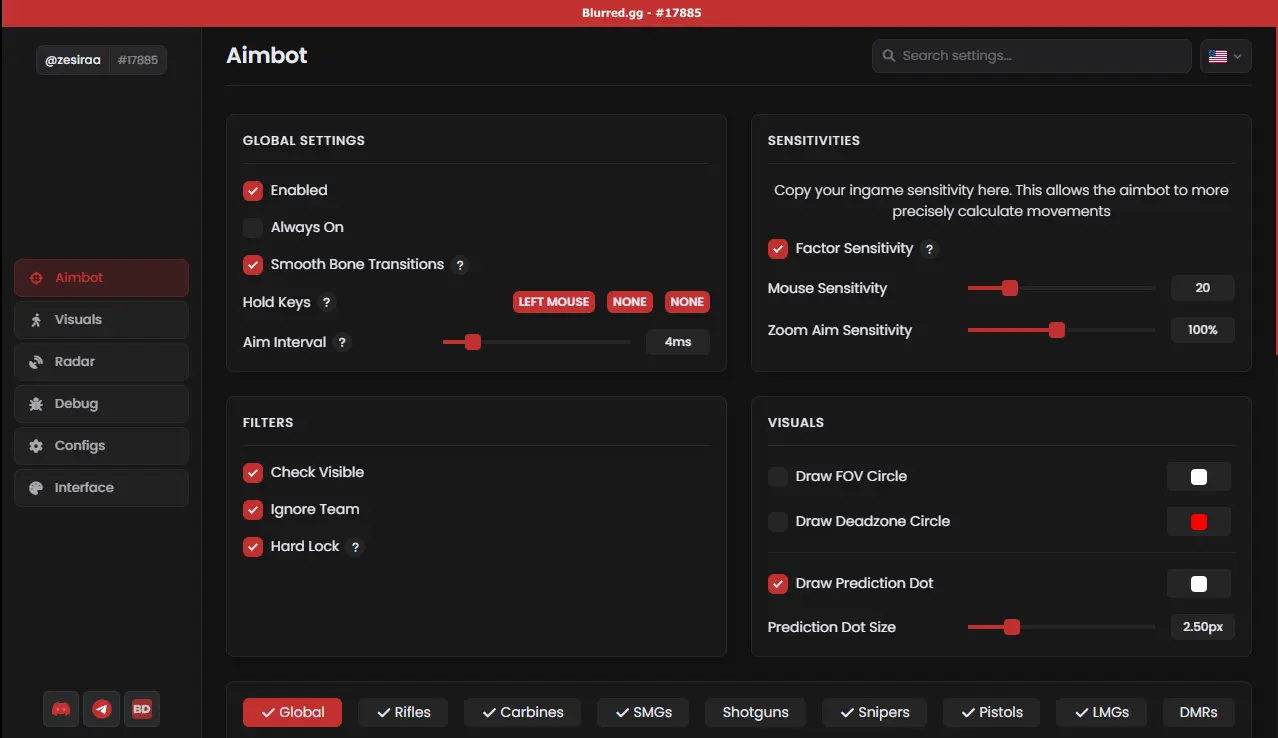Click help icon beside Smooth Bone Transitions
The height and width of the screenshot is (738, 1278).
(x=460, y=265)
